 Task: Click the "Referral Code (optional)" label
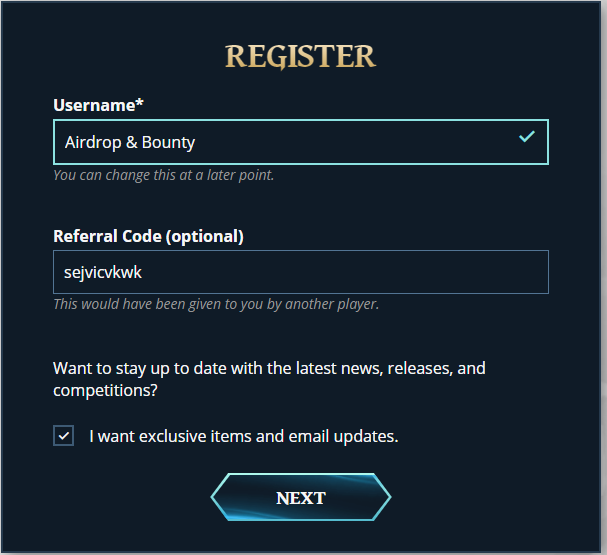(x=148, y=236)
